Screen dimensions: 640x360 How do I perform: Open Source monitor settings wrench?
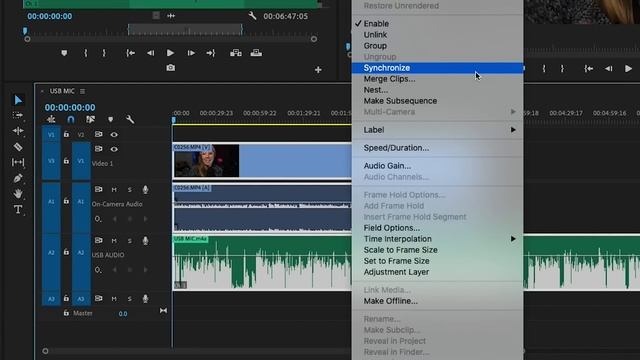click(x=252, y=16)
